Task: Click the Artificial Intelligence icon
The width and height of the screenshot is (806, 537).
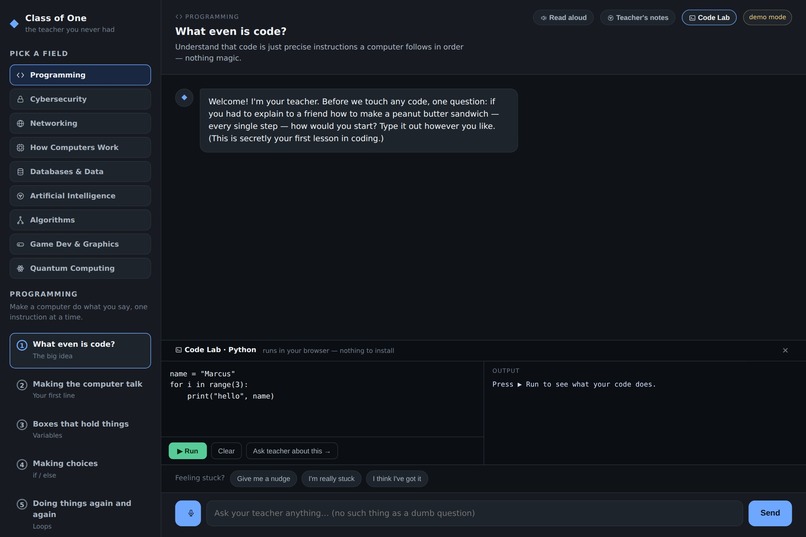Action: [21, 196]
